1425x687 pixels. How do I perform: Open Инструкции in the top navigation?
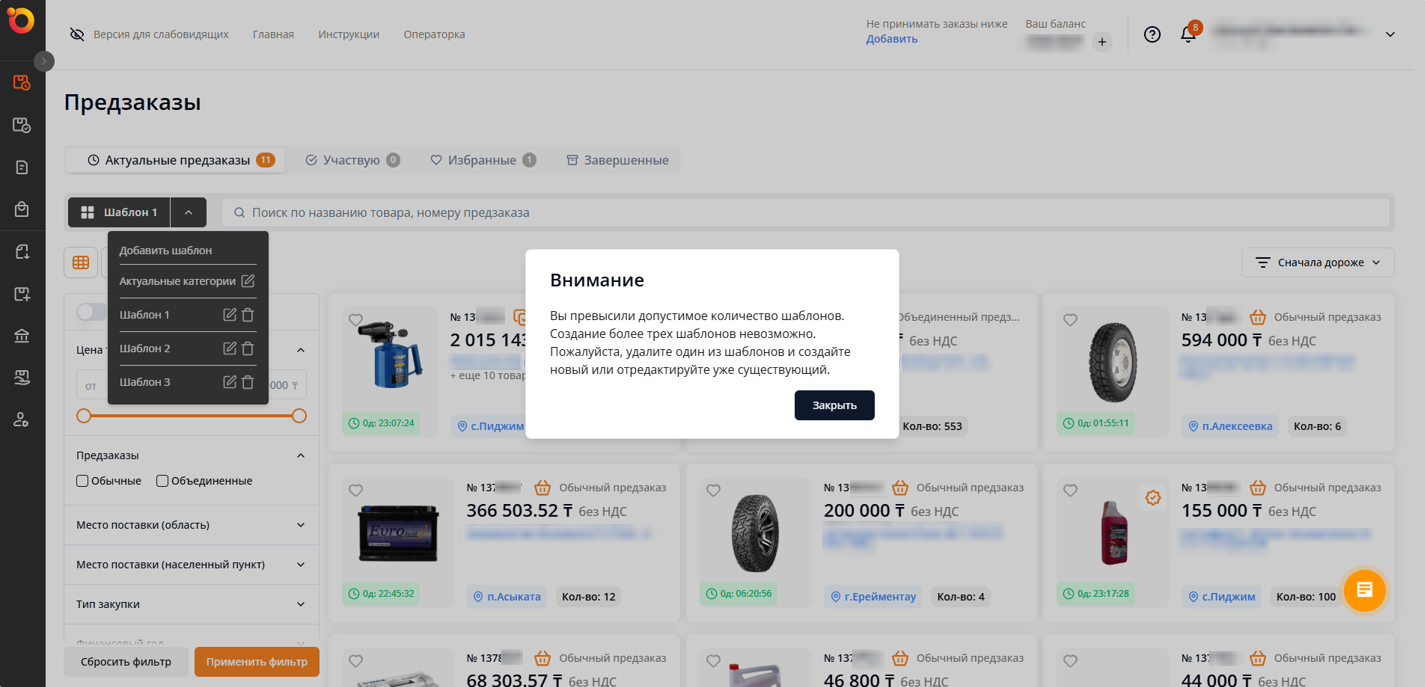[x=349, y=34]
